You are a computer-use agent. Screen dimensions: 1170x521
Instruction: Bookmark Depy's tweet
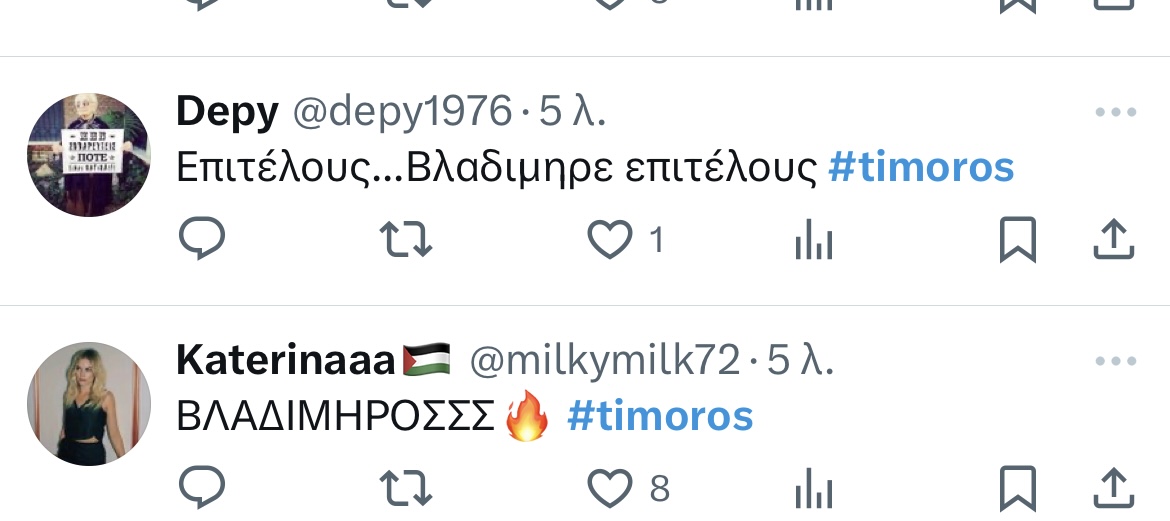[1018, 240]
